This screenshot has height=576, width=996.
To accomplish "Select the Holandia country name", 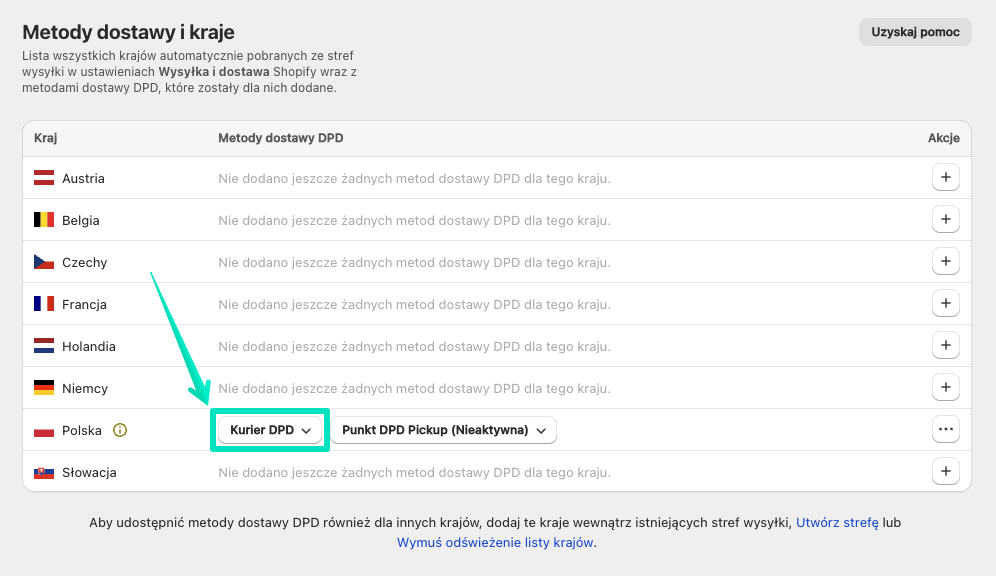I will pos(89,346).
